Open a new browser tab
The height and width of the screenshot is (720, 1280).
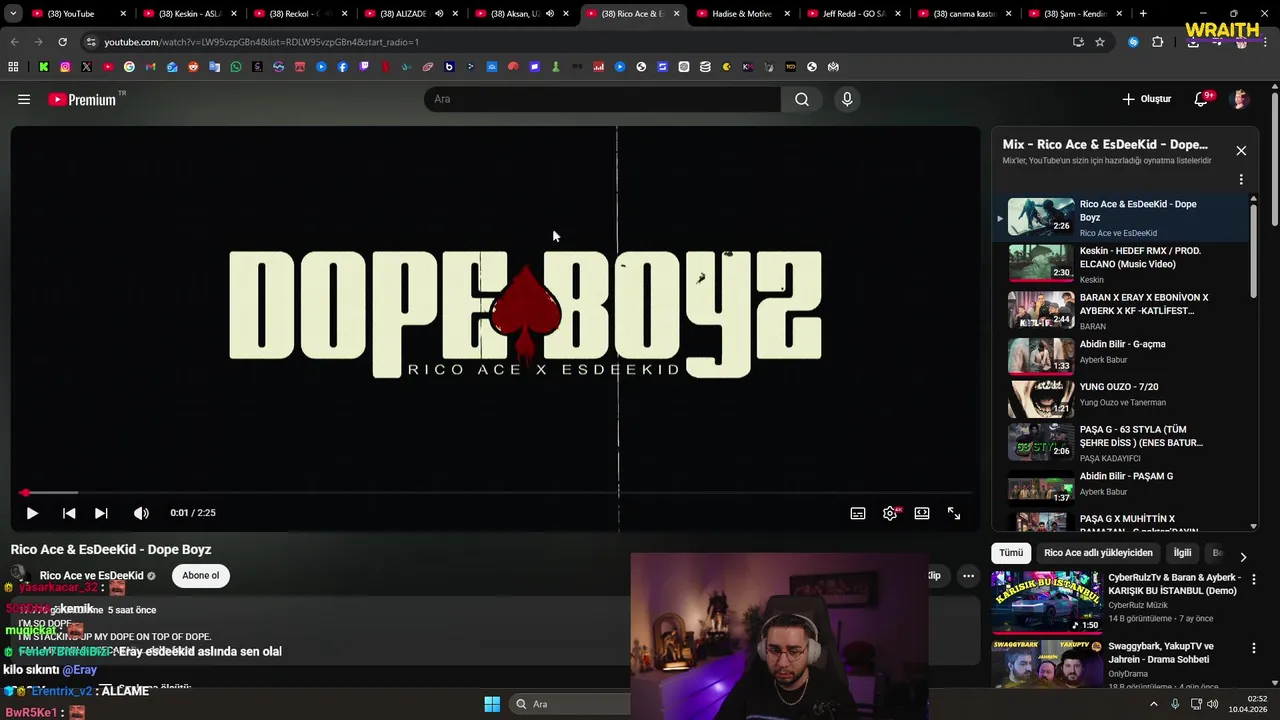click(1143, 14)
